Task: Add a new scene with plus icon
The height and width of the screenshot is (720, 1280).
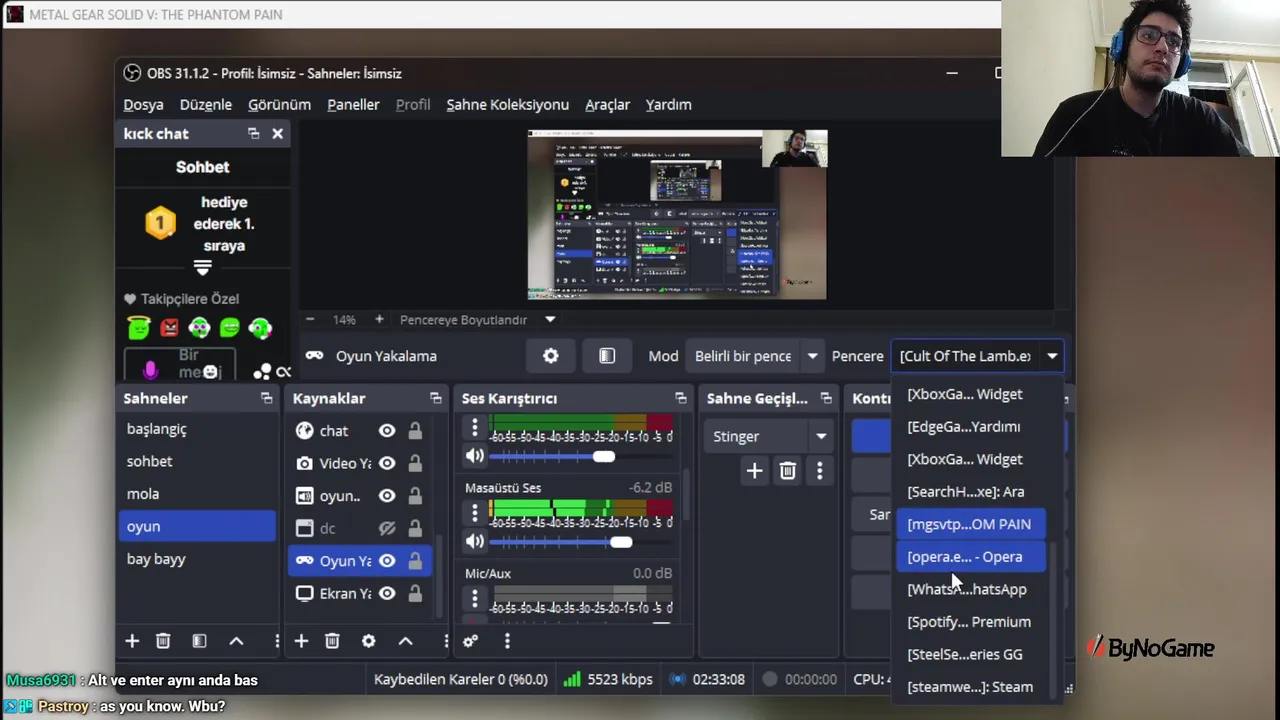Action: coord(132,641)
